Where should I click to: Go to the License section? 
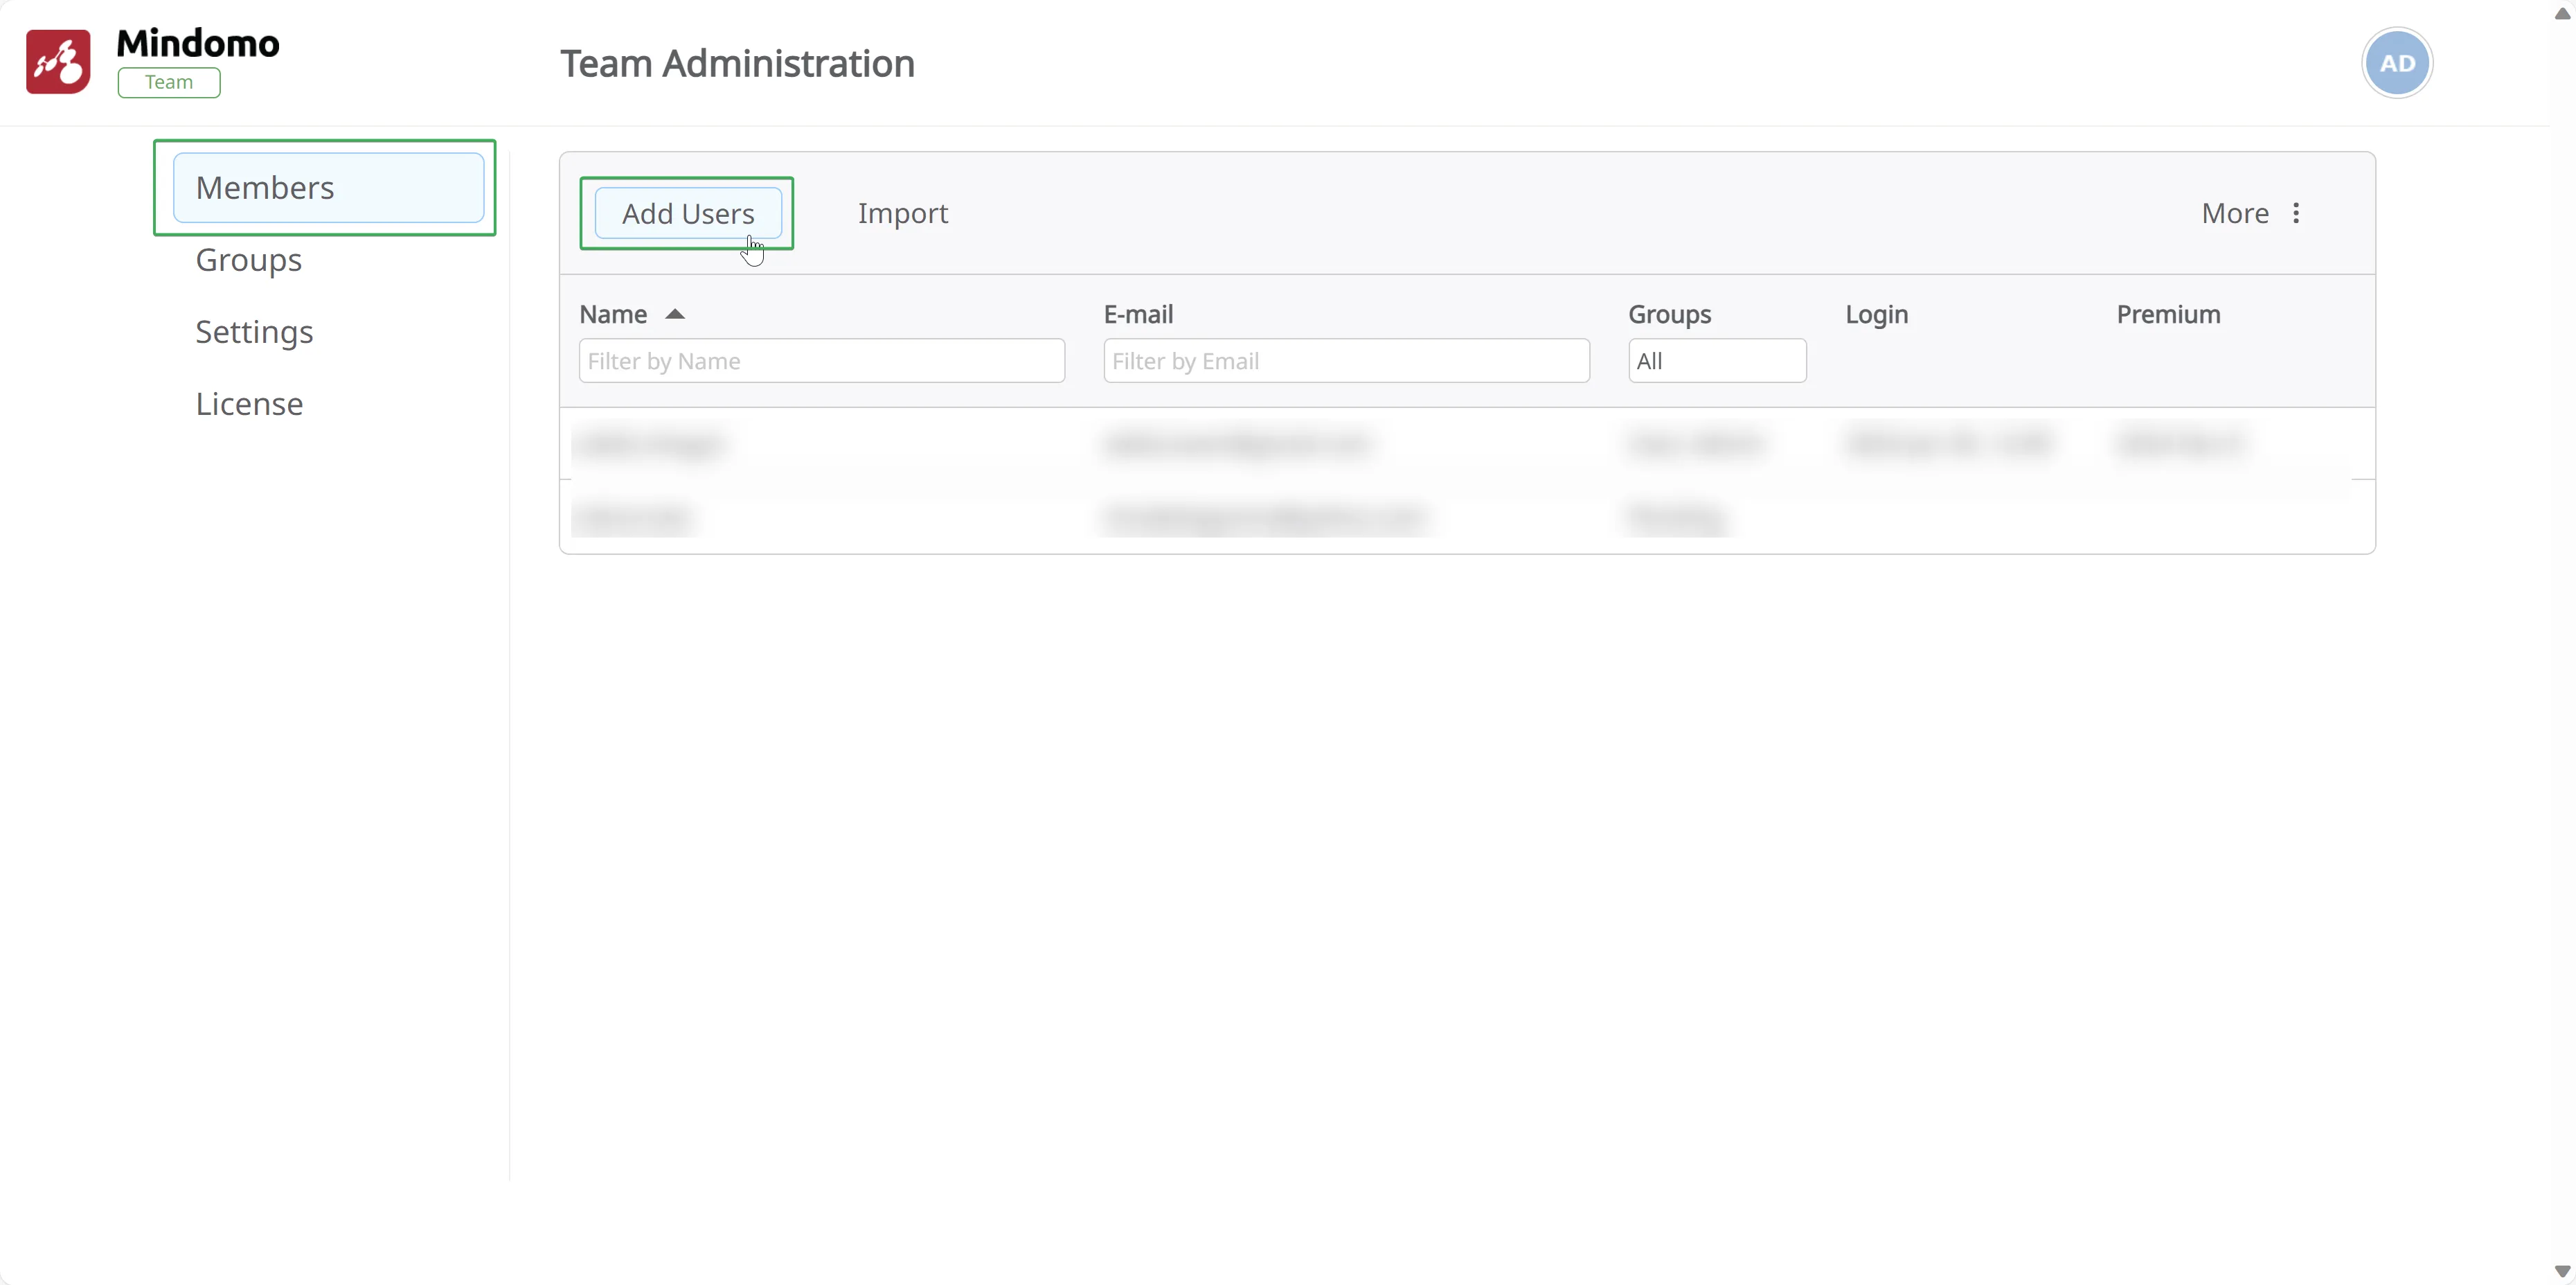pos(249,404)
